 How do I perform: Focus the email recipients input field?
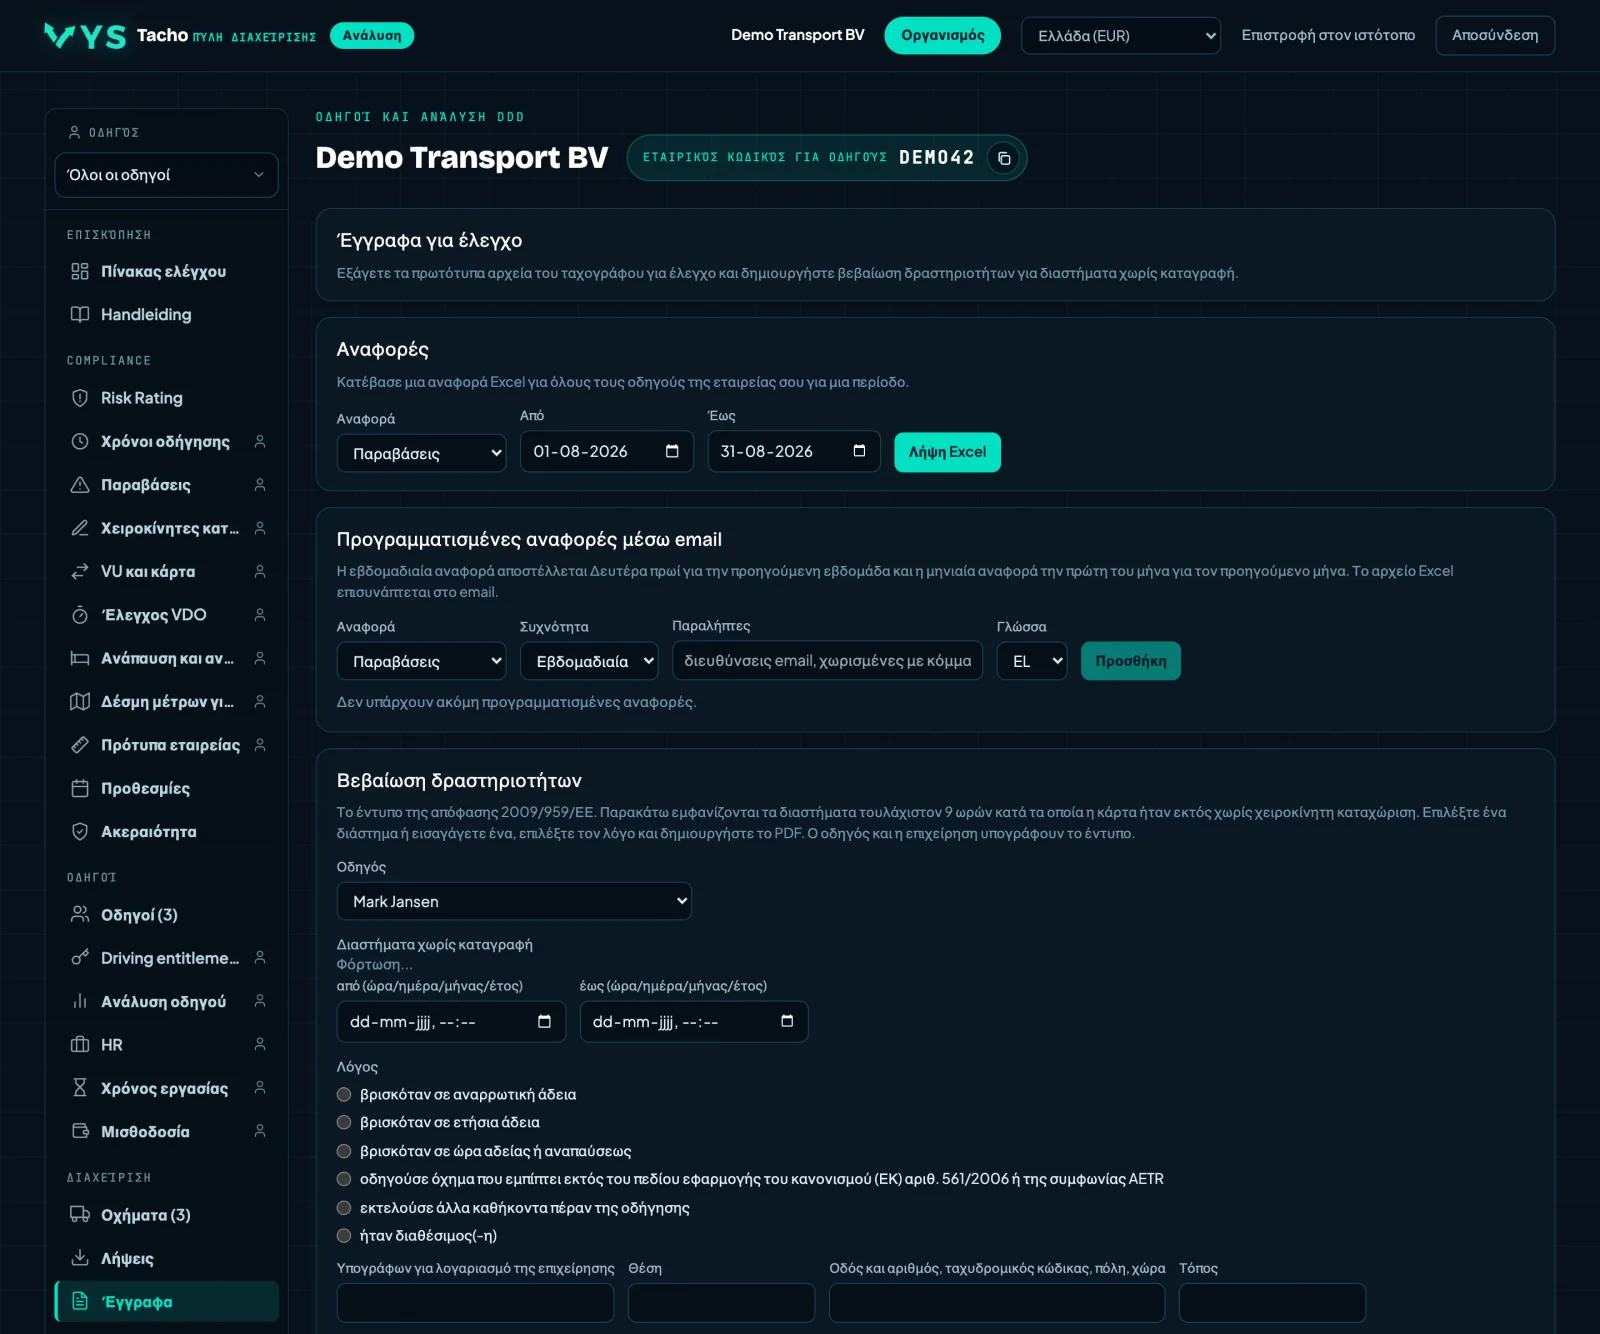point(828,660)
